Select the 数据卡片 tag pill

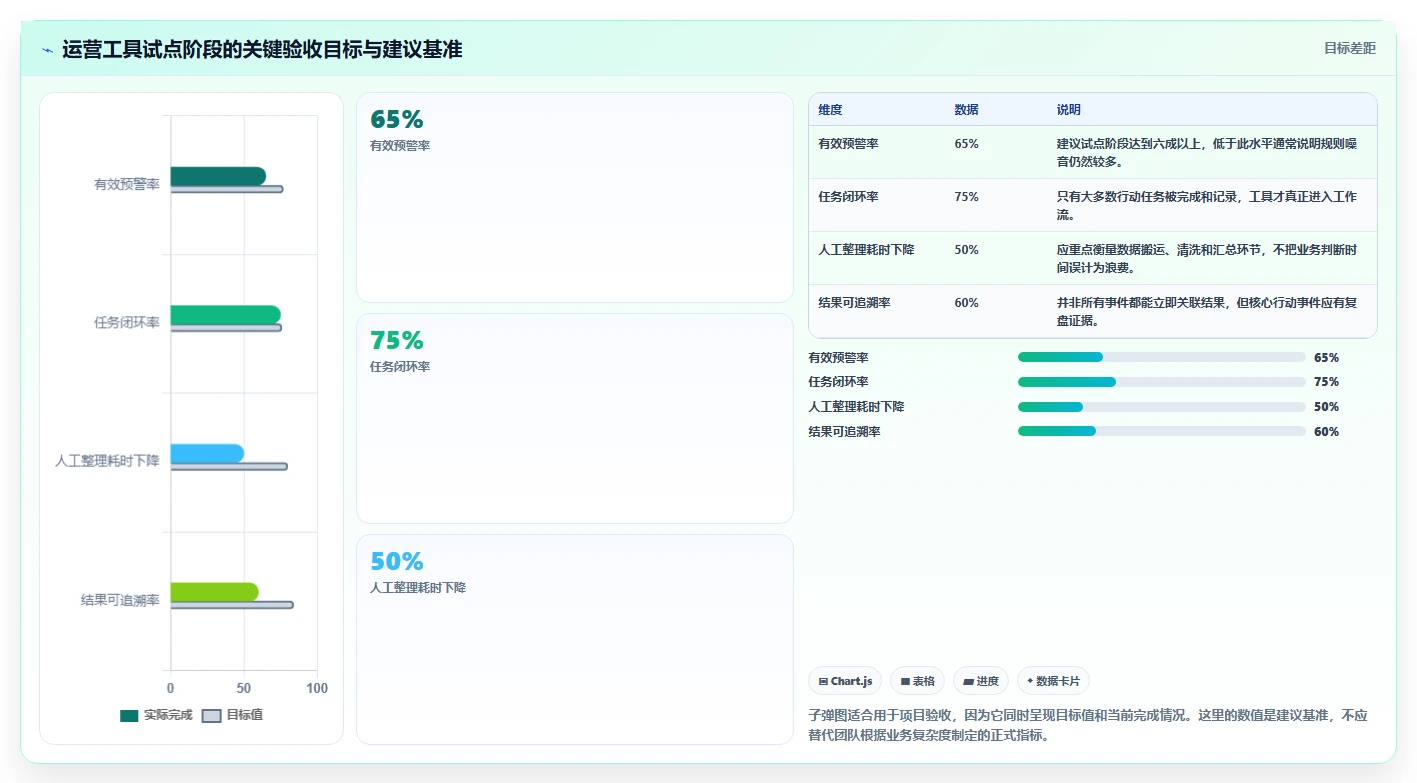point(1053,681)
